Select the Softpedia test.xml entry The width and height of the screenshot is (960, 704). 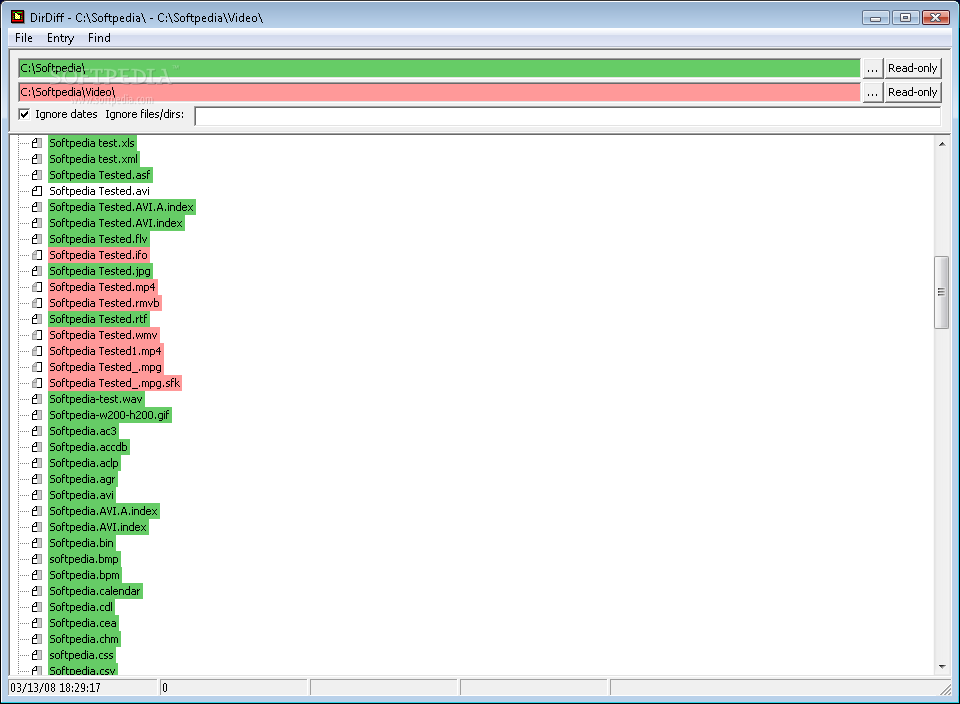[94, 159]
